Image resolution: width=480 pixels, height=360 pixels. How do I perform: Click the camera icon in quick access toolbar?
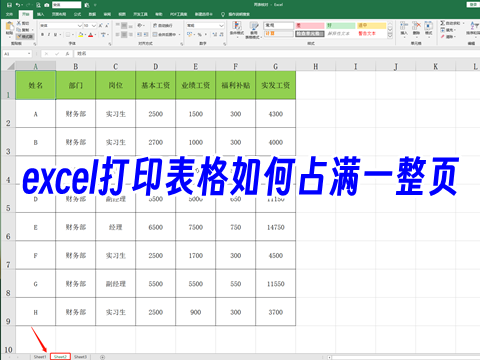(47, 5)
